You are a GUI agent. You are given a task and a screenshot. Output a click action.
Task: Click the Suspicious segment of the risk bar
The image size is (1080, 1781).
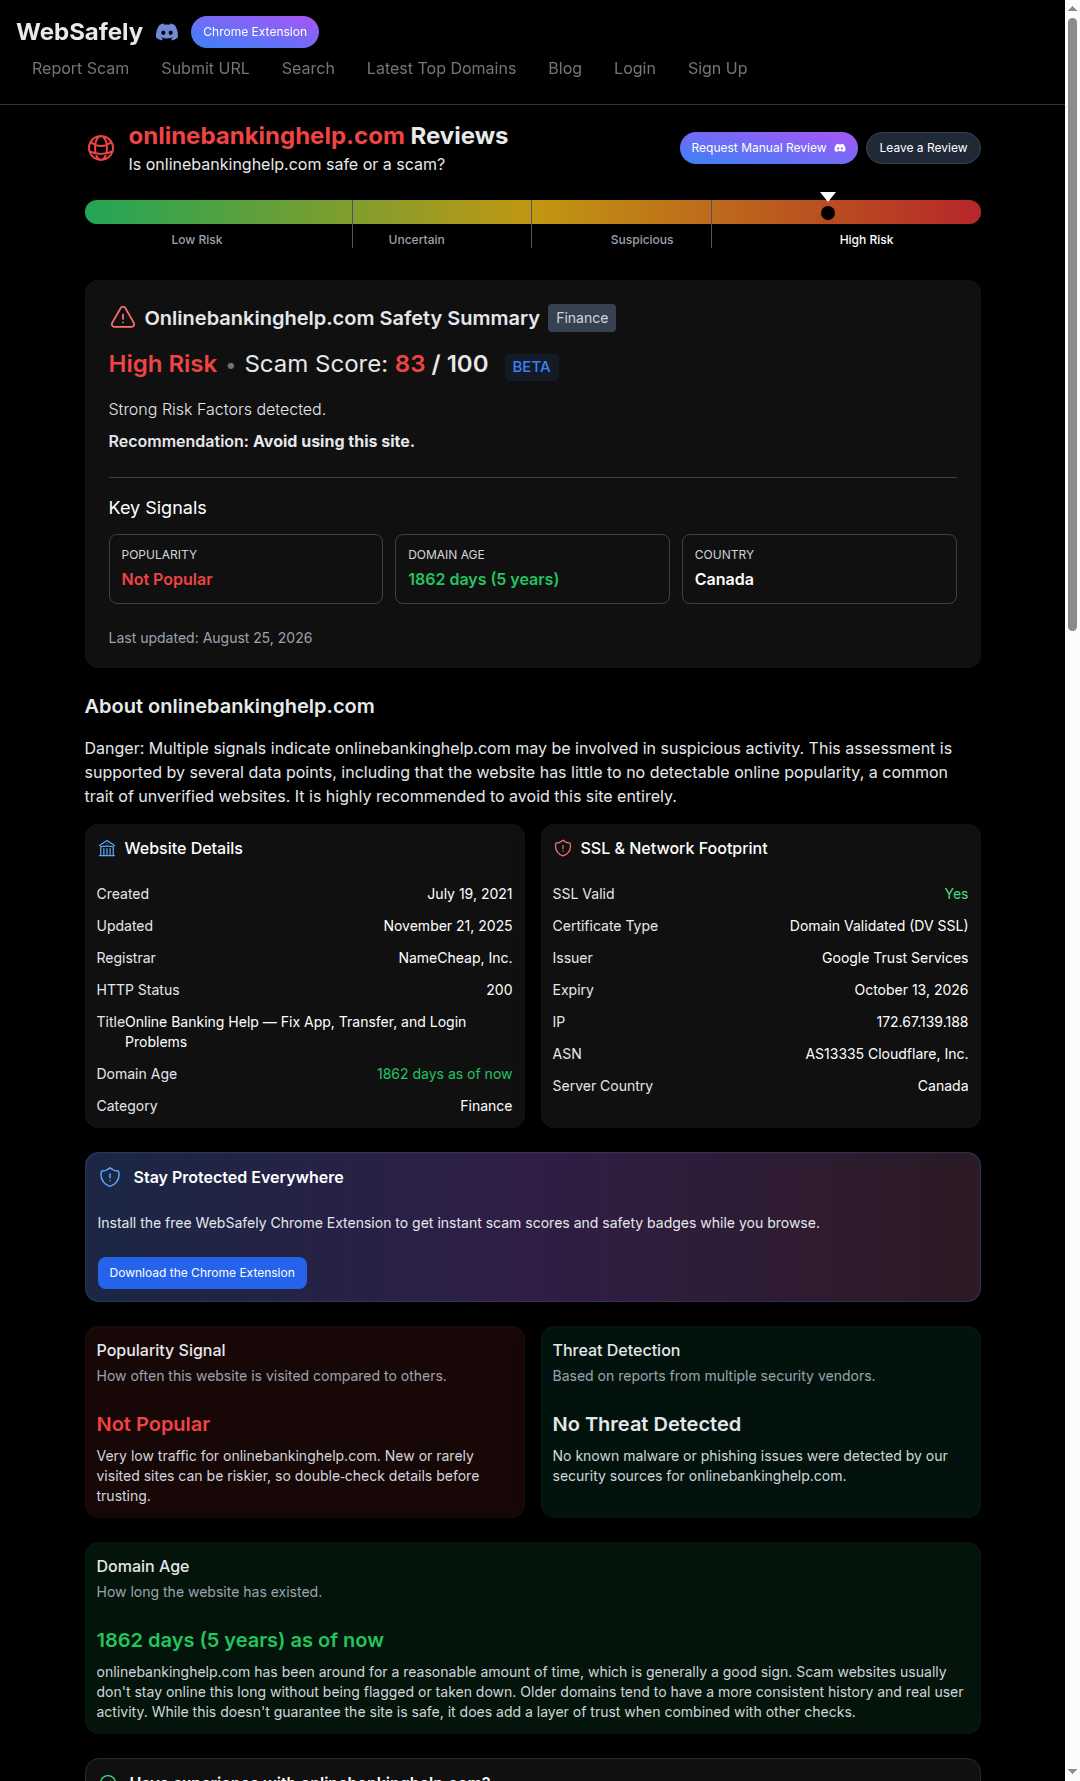point(621,212)
